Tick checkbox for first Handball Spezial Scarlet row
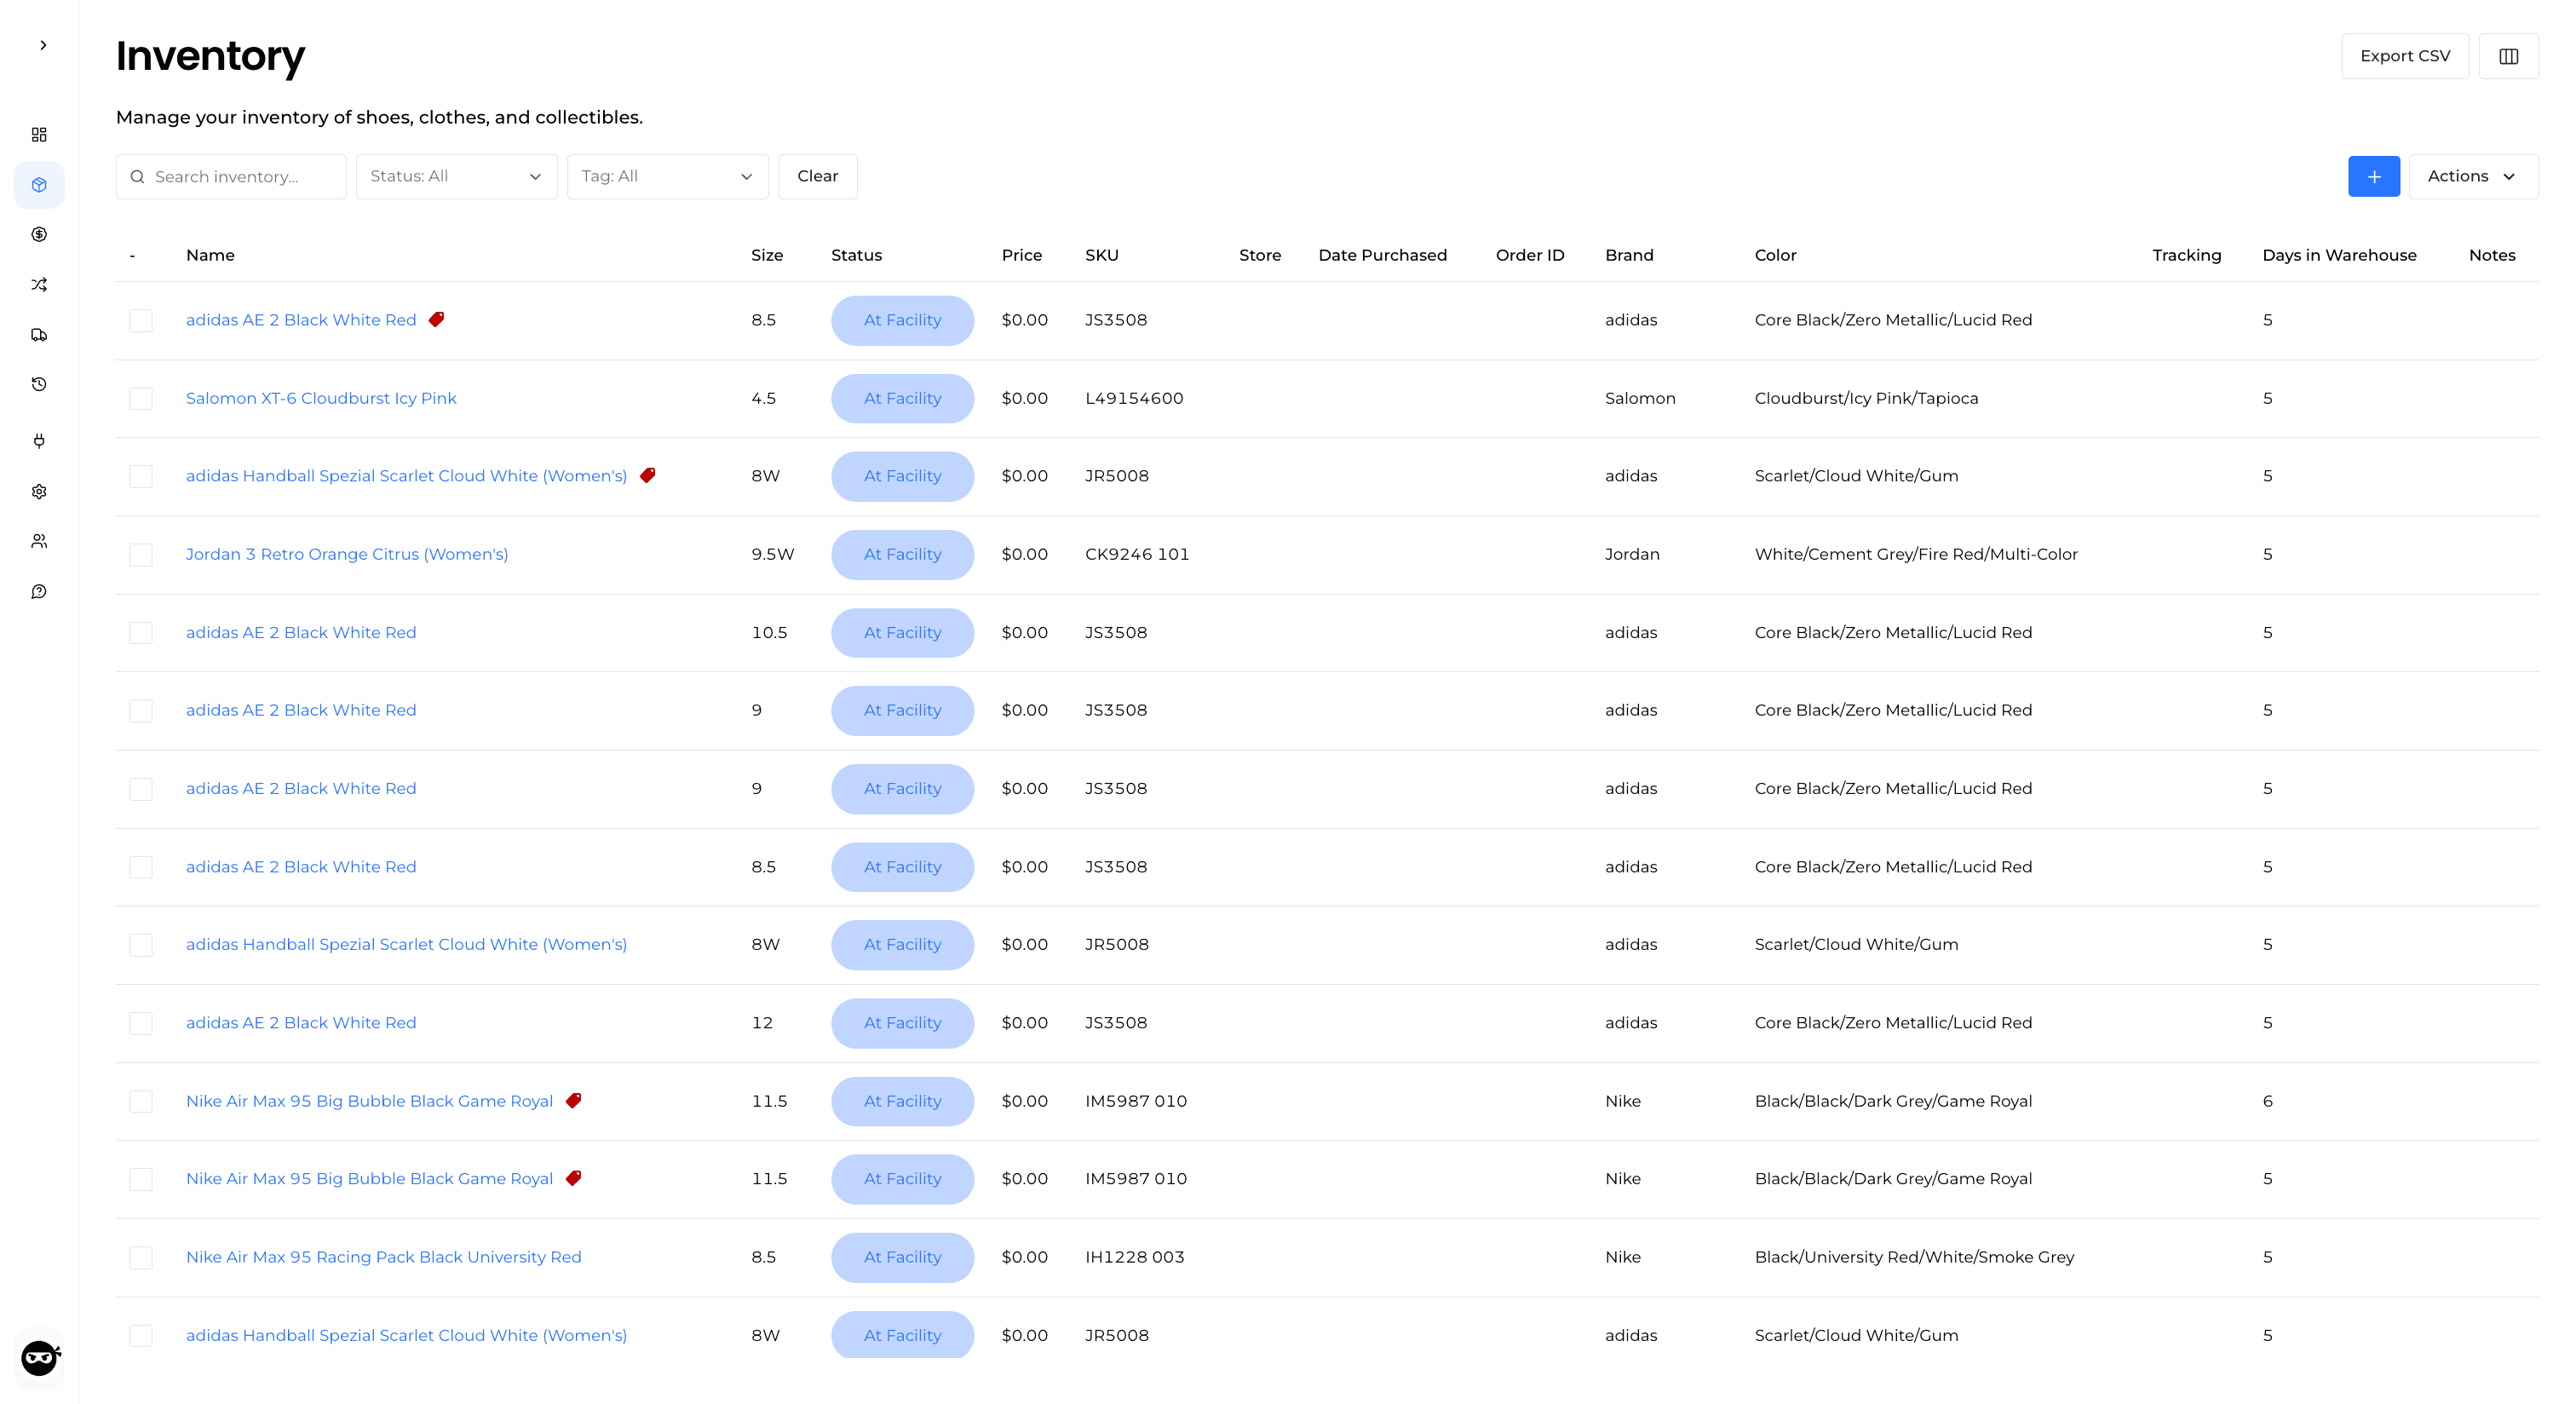This screenshot has height=1404, width=2576. (x=141, y=476)
